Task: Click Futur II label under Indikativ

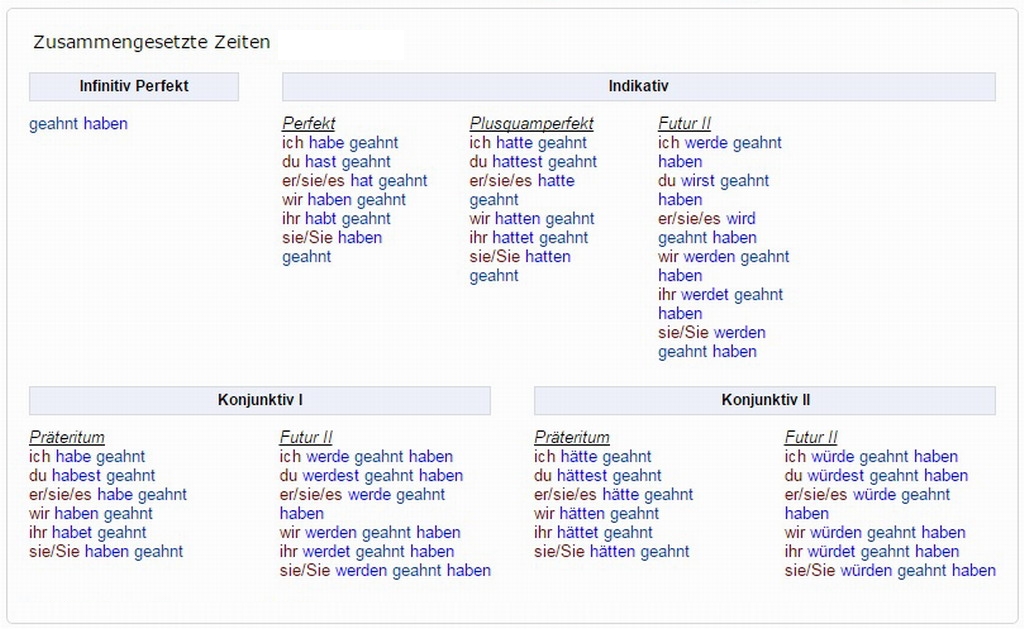Action: tap(684, 124)
